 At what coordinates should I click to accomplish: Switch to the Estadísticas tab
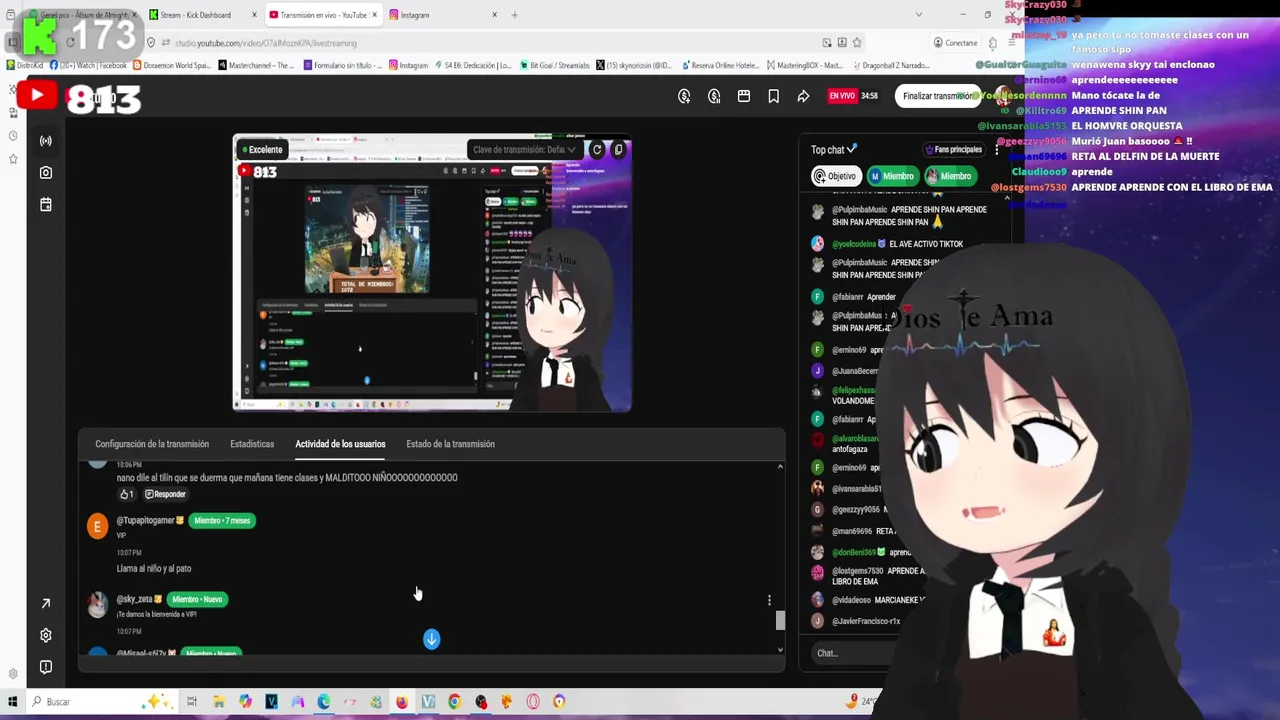[x=252, y=444]
